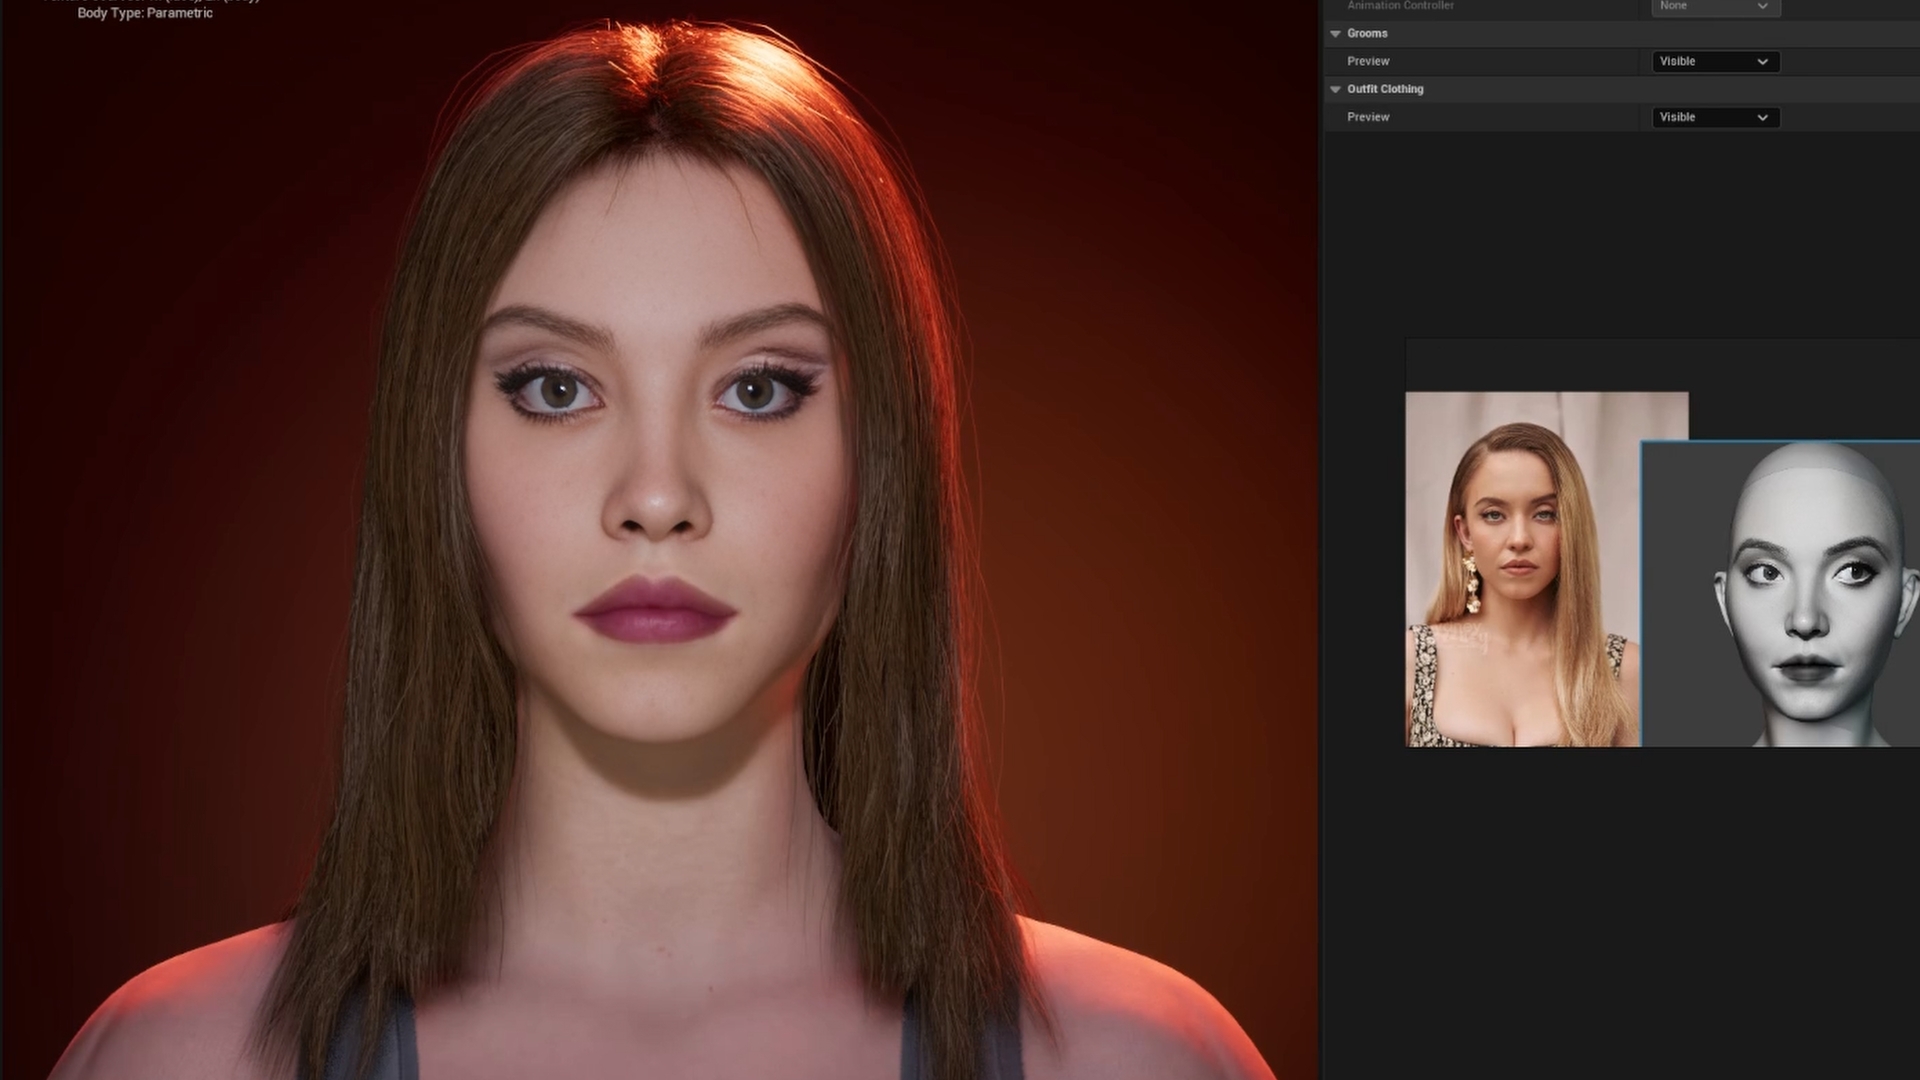This screenshot has width=1920, height=1080.
Task: Open the Outfit Clothing Preview dropdown
Action: pos(1715,117)
